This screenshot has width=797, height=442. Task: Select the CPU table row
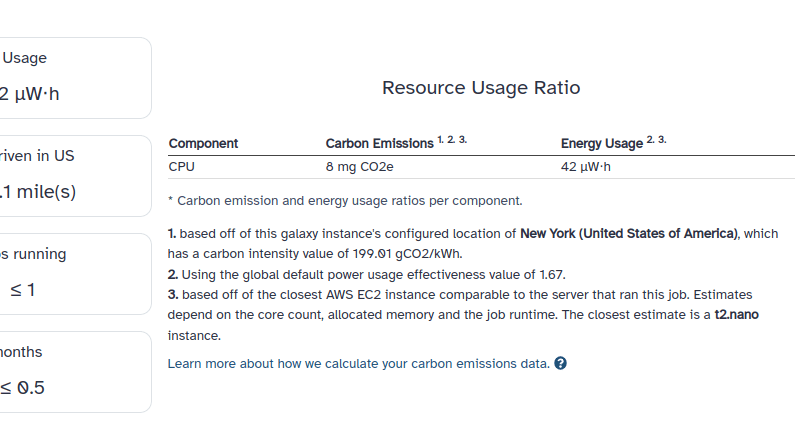coord(481,167)
